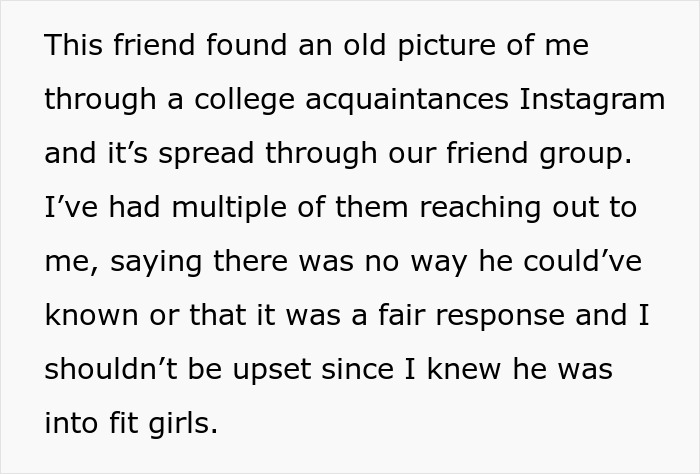
Task: Click the opening word "This"
Action: (75, 46)
